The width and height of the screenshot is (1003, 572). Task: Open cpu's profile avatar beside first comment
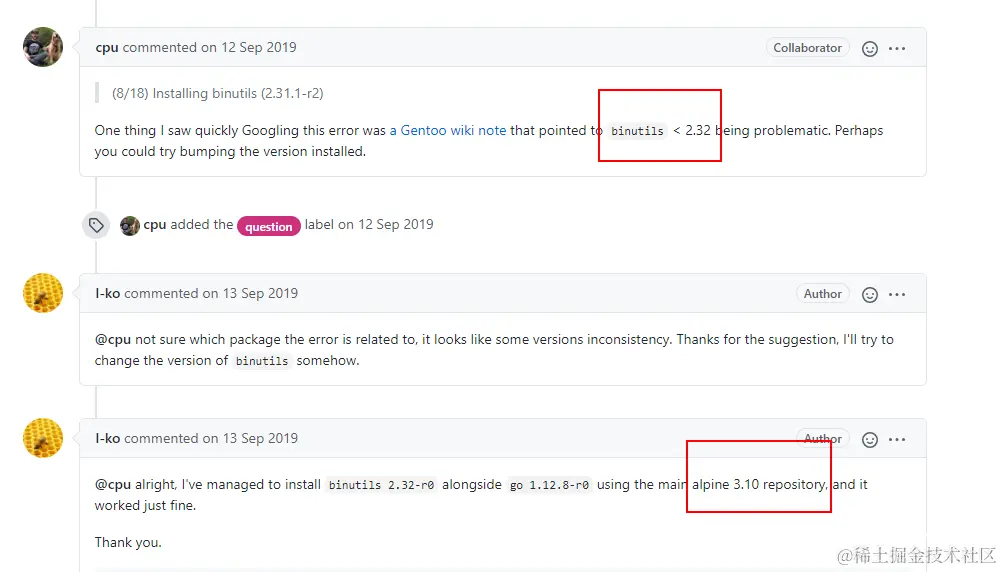43,47
